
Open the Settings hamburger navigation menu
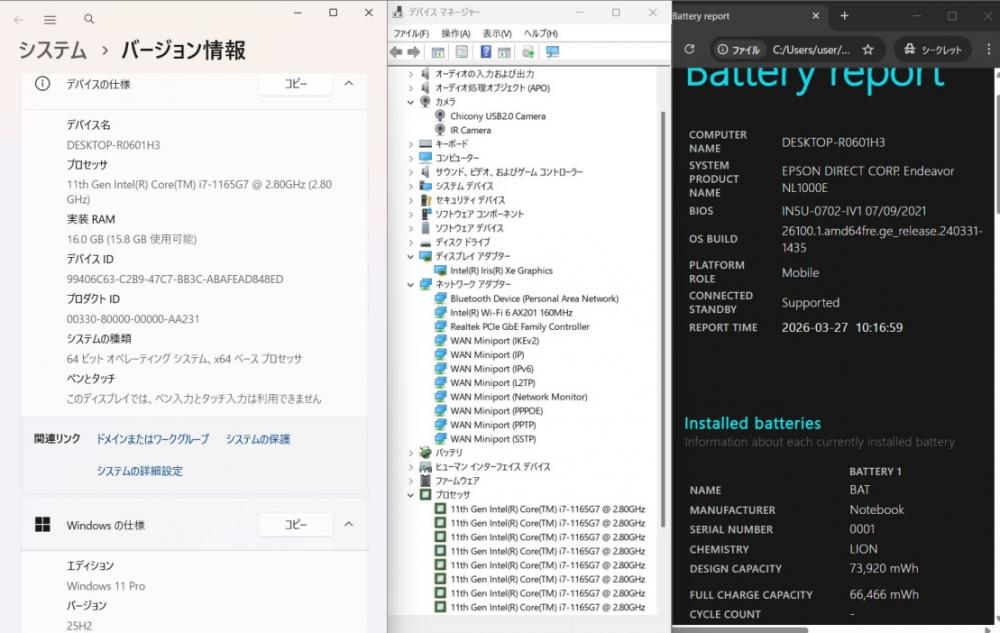[50, 19]
